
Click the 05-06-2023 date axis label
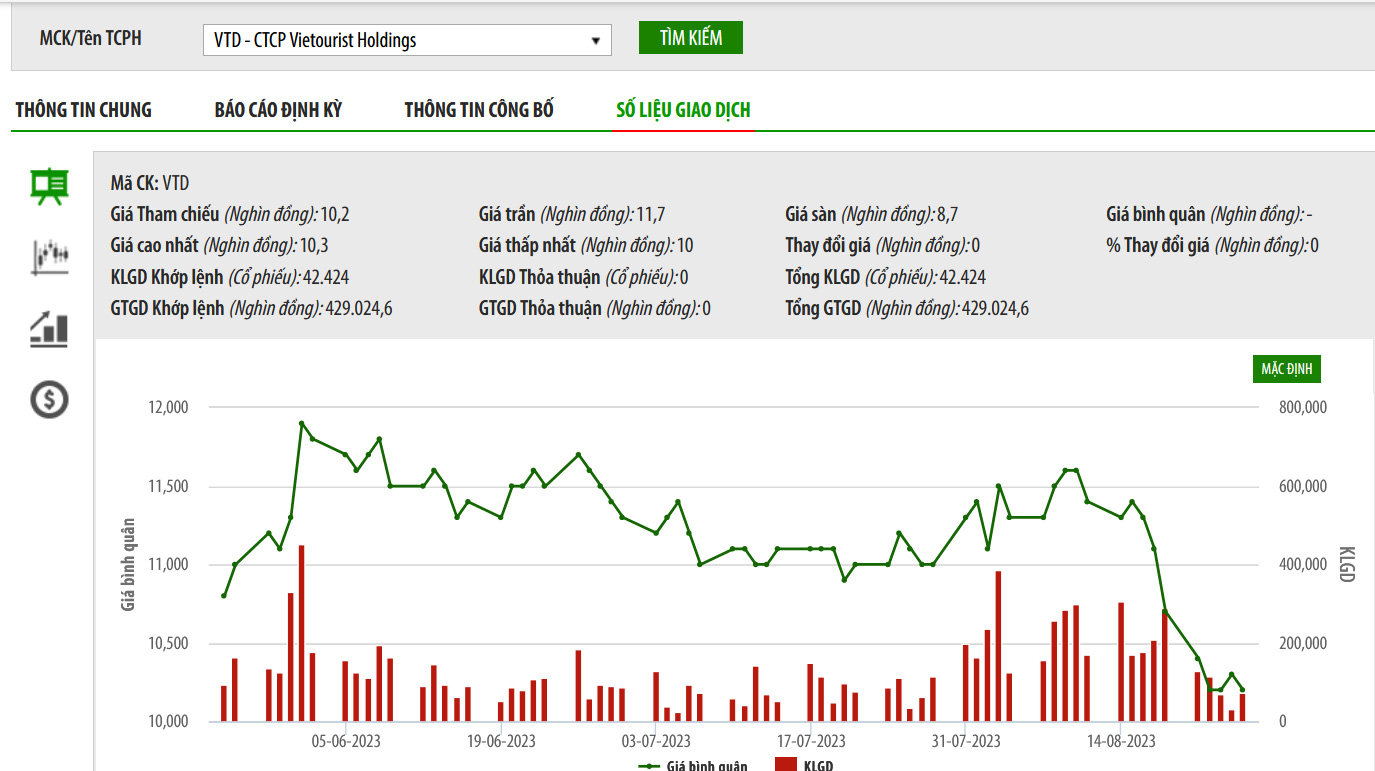tap(346, 741)
